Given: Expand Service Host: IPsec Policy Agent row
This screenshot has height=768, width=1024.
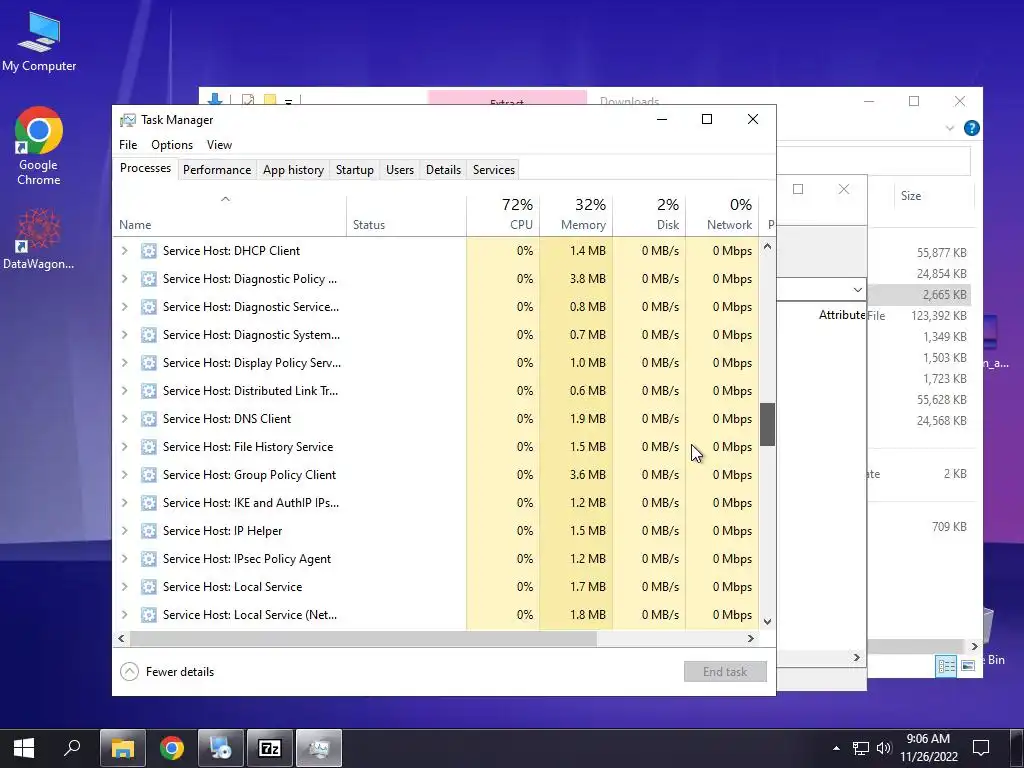Looking at the screenshot, I should click(x=125, y=559).
